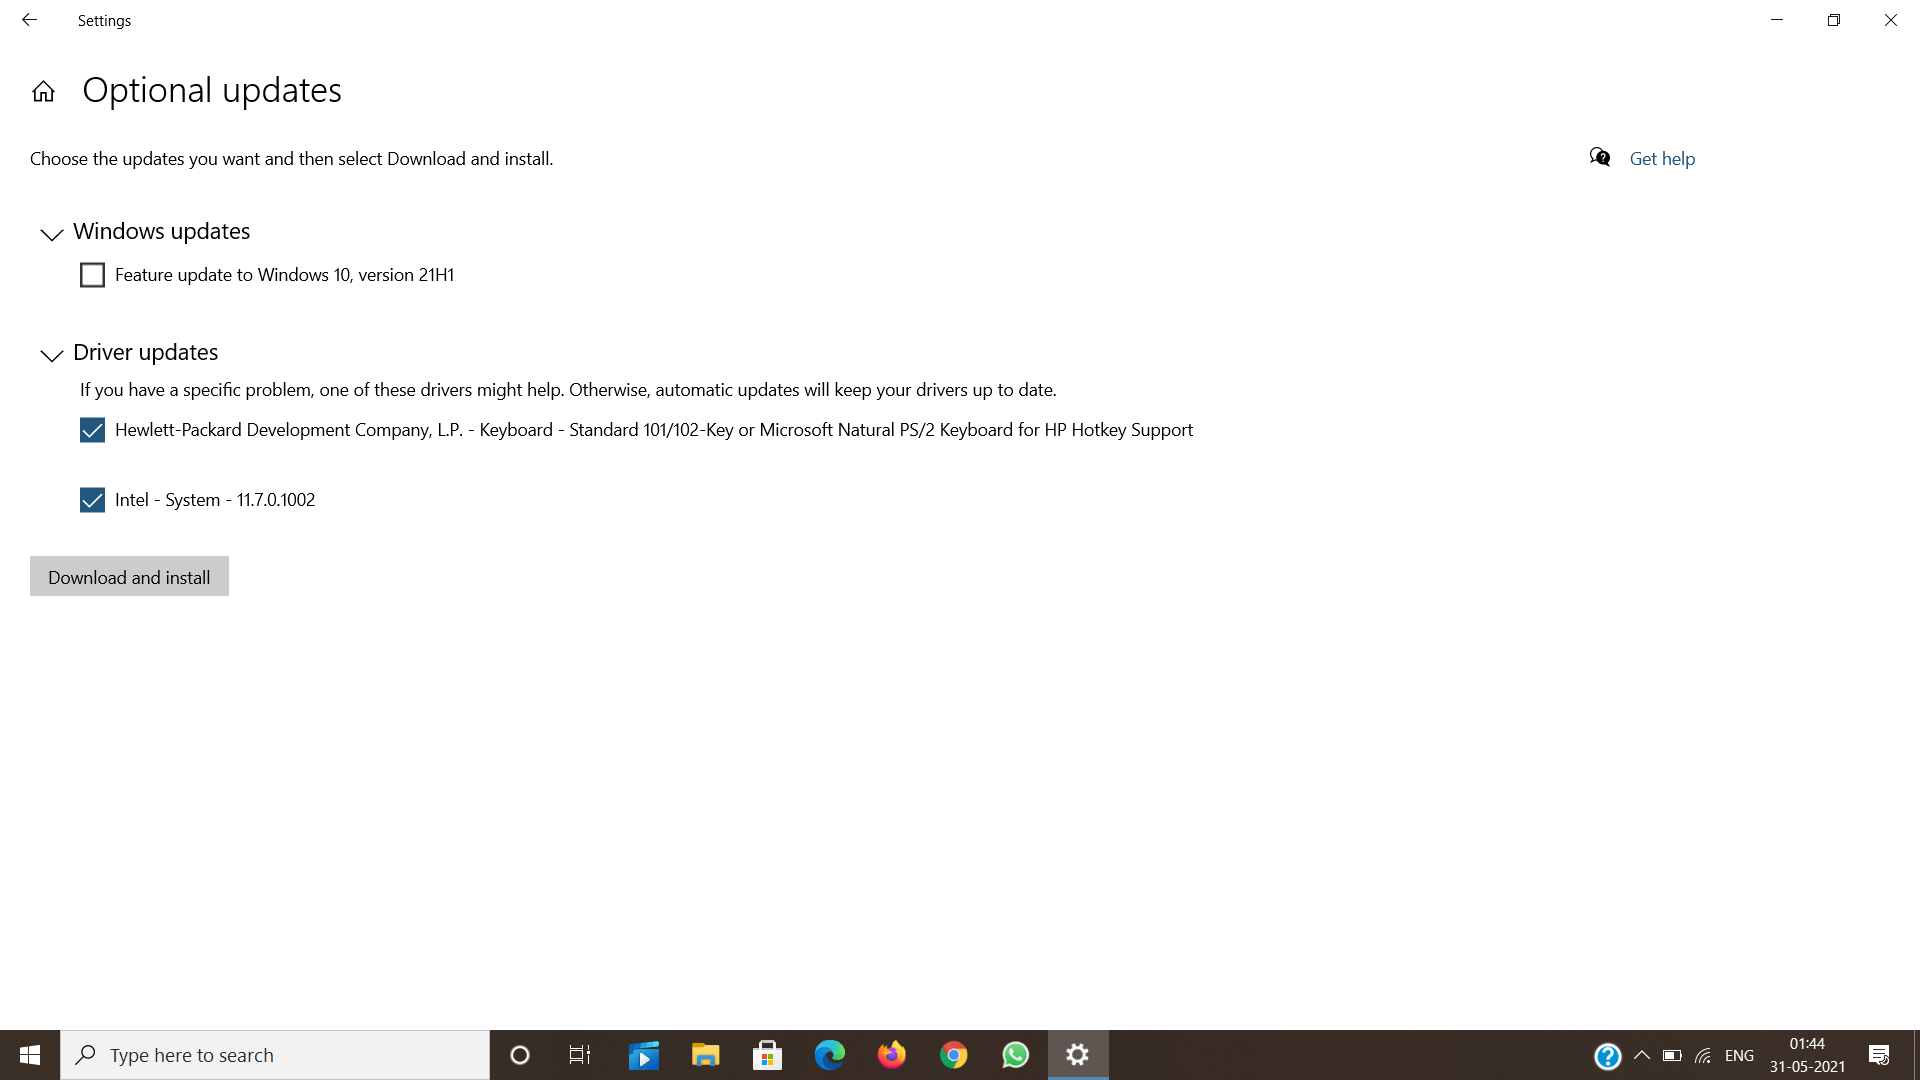
Task: Open Microsoft Edge browser
Action: tap(829, 1055)
